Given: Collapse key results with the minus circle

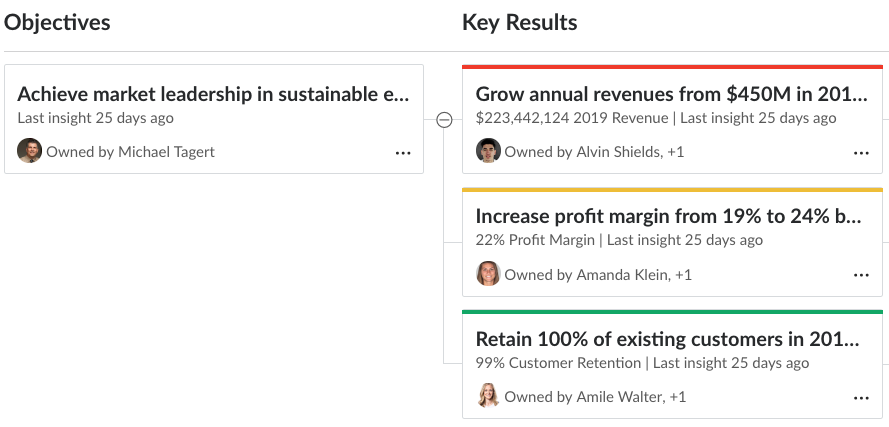Looking at the screenshot, I should 444,120.
